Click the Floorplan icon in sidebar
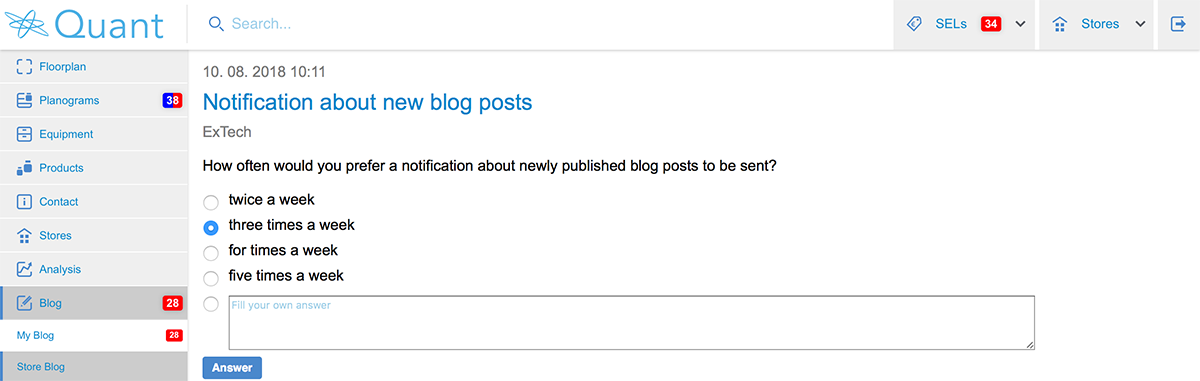The width and height of the screenshot is (1200, 381). pyautogui.click(x=25, y=67)
